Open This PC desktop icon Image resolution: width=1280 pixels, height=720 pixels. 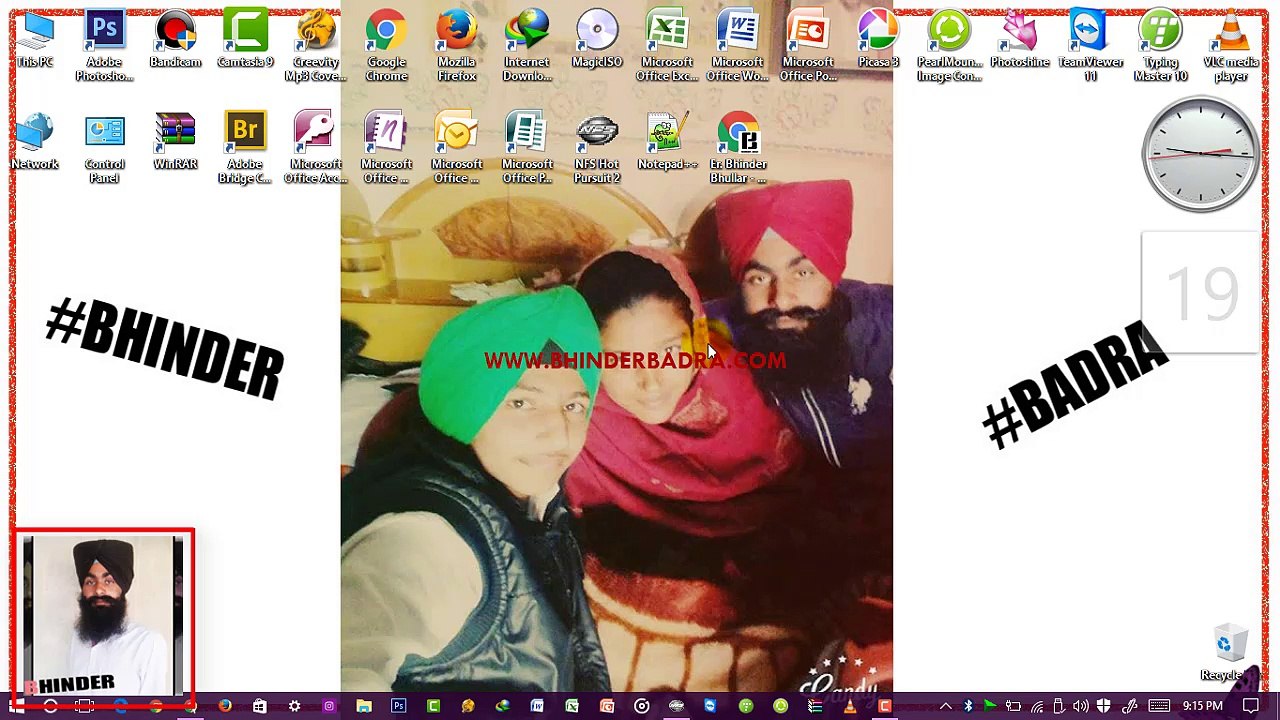click(x=34, y=40)
